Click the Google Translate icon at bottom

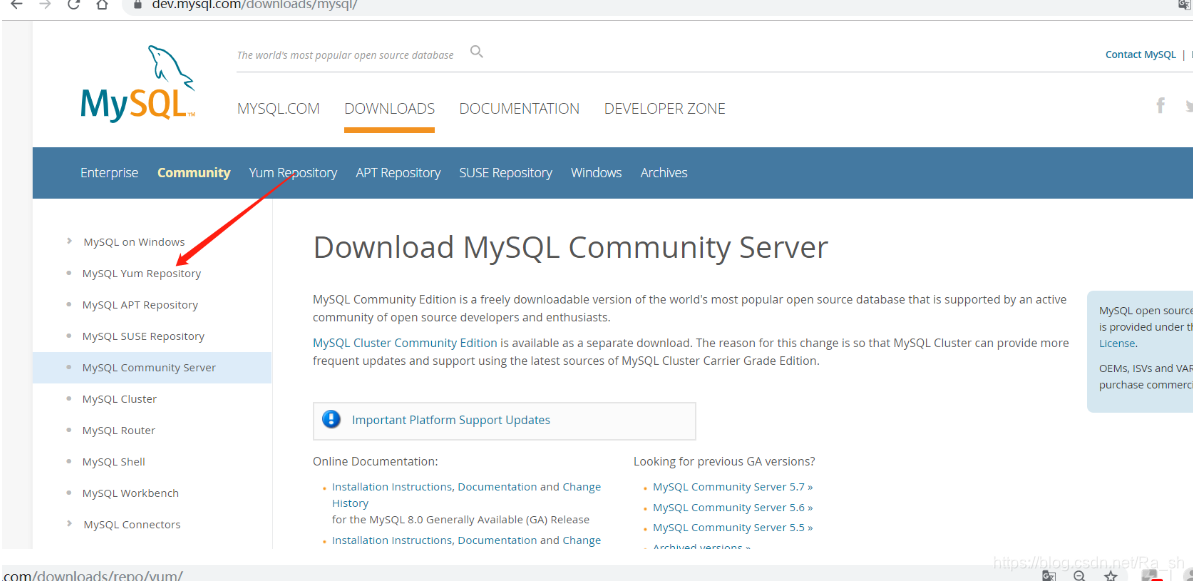pos(1049,576)
